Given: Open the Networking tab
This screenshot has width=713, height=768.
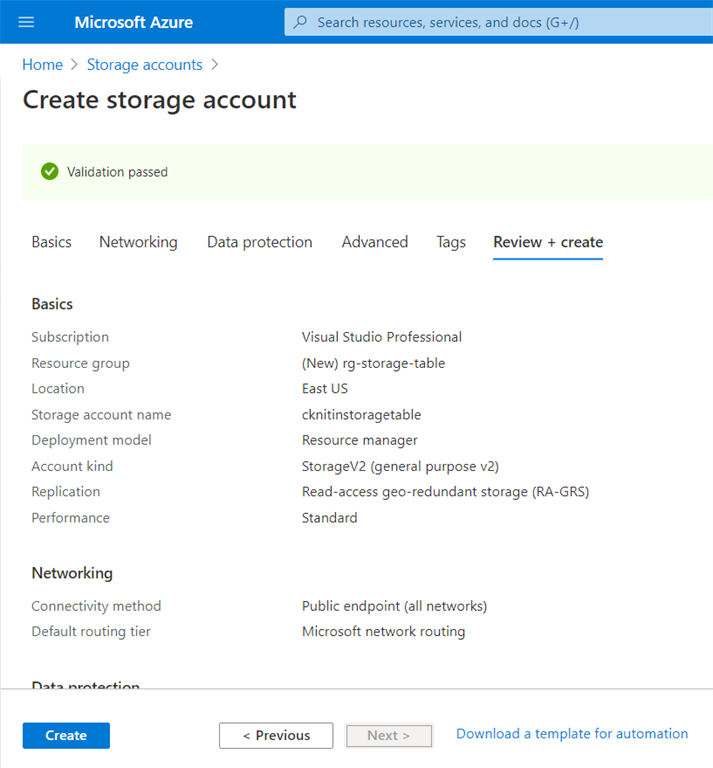Looking at the screenshot, I should pyautogui.click(x=138, y=242).
